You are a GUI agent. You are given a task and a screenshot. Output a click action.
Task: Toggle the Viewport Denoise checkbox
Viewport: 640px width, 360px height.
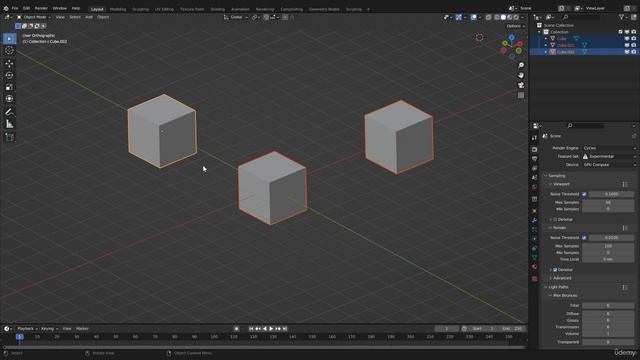pos(555,220)
